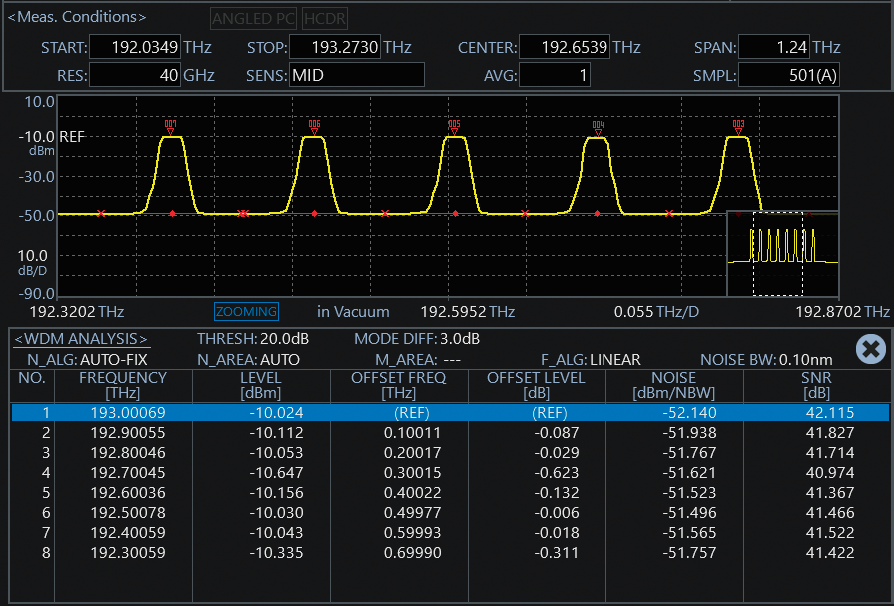Click the SNR column header

coord(816,385)
